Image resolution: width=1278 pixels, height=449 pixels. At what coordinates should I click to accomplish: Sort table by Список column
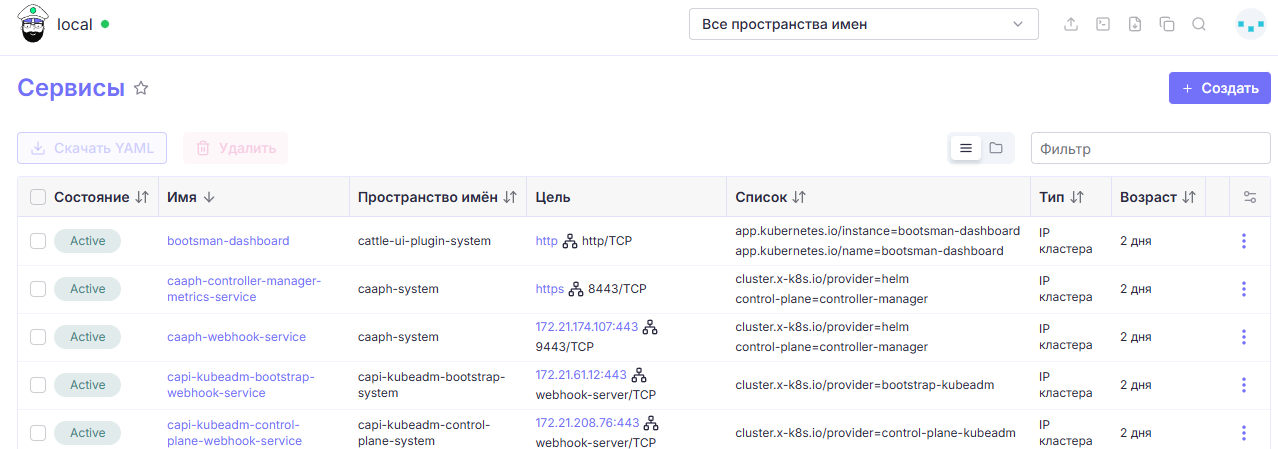pos(770,197)
